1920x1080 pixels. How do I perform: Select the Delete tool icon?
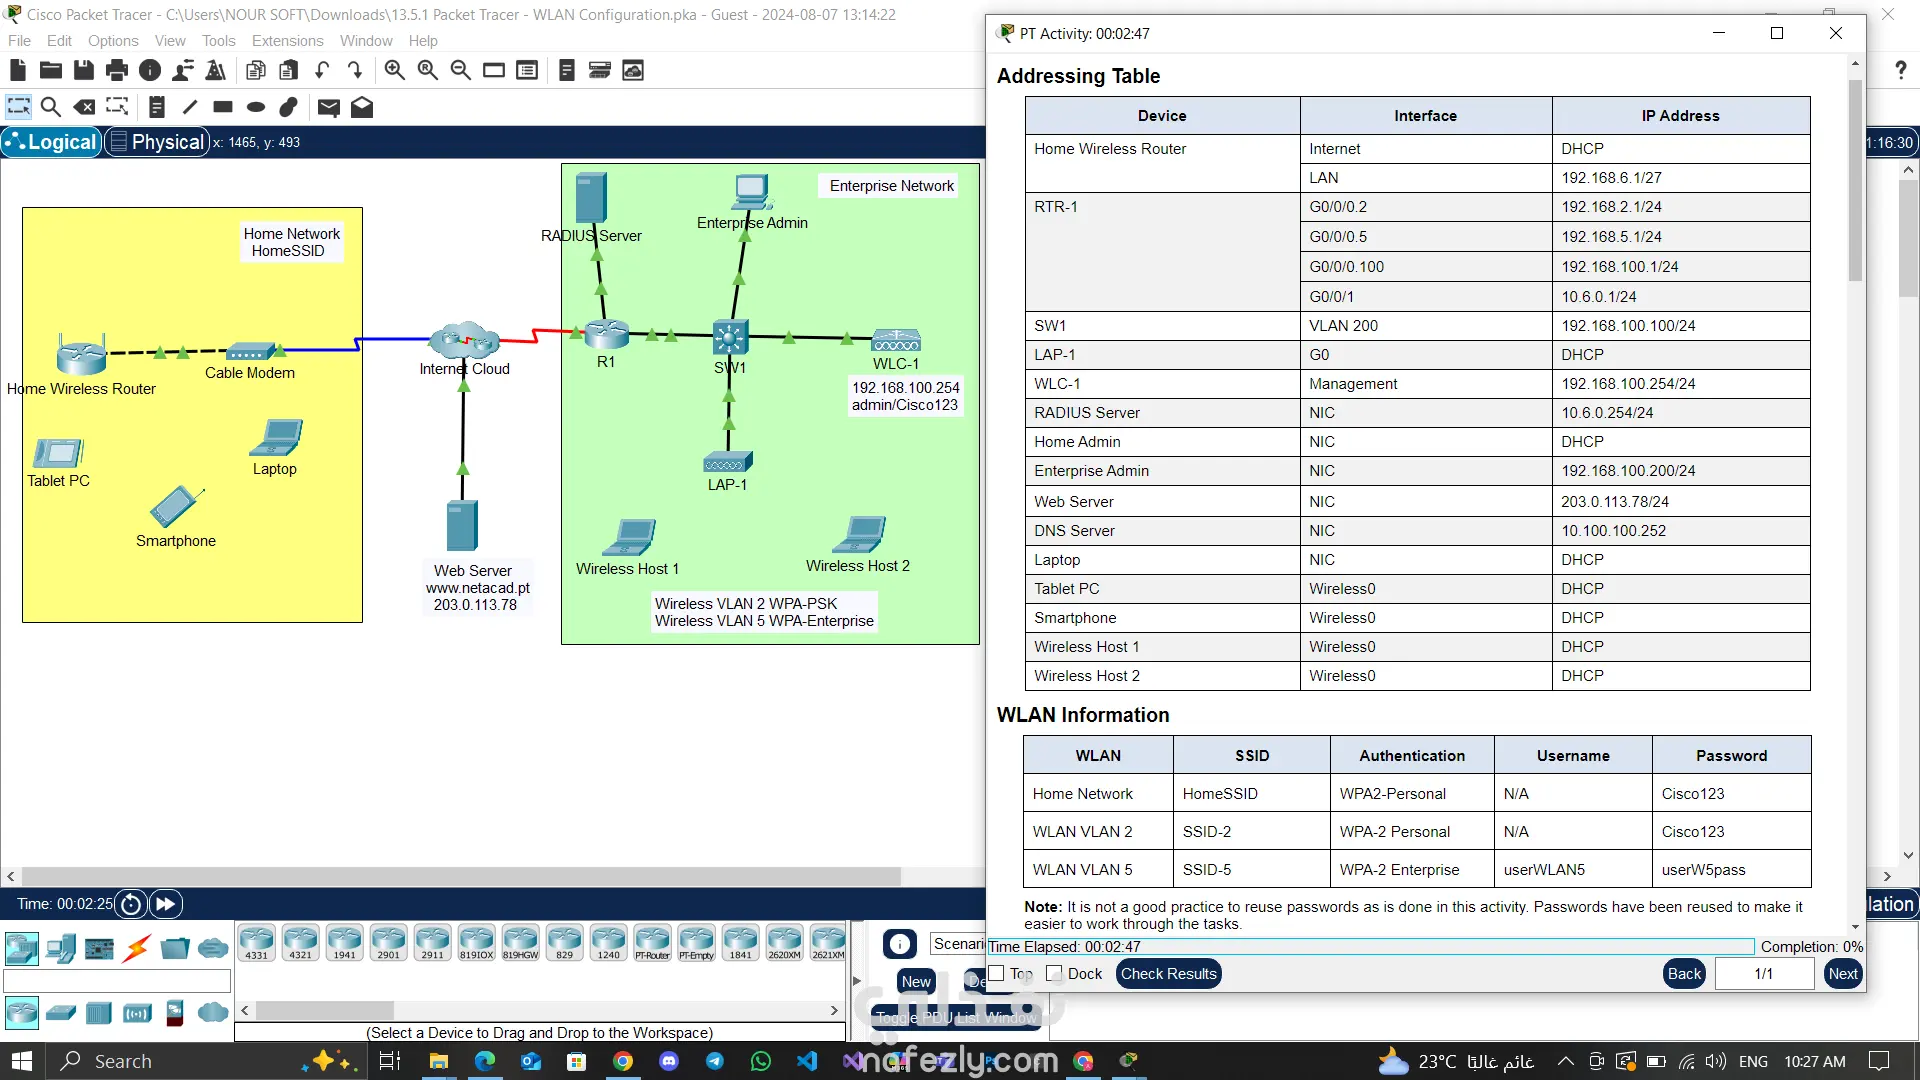pos(85,107)
